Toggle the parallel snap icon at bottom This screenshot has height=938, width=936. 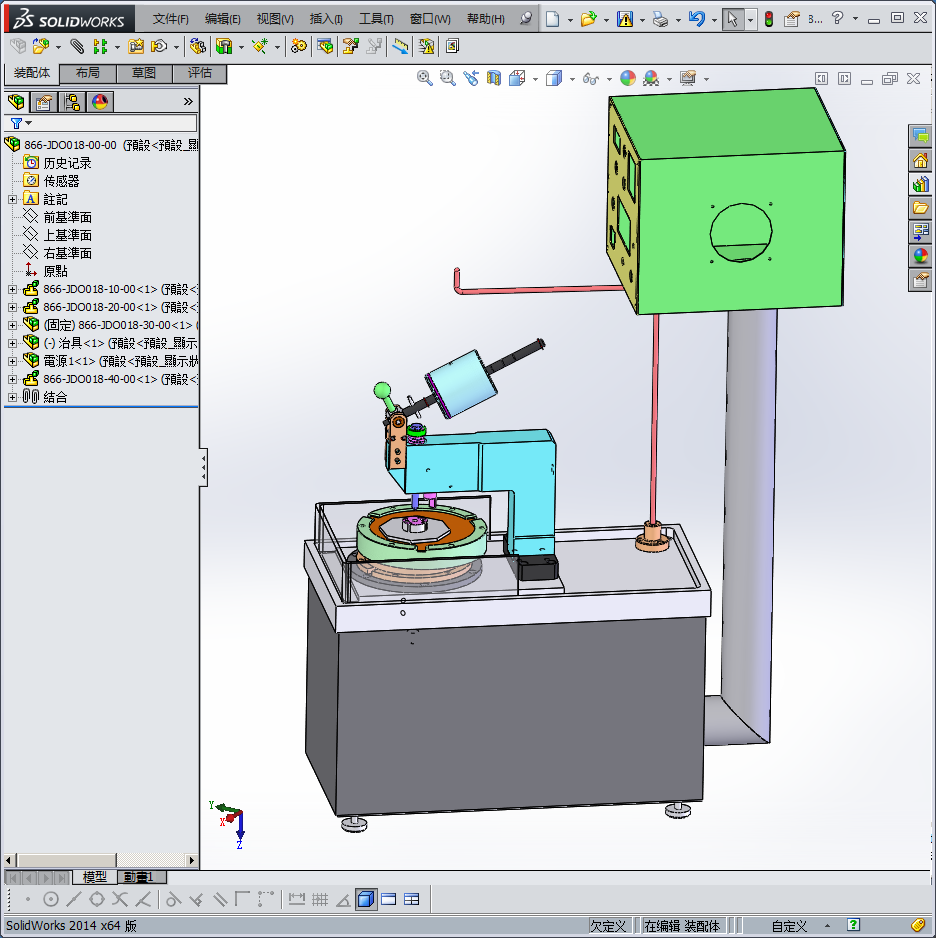click(220, 899)
